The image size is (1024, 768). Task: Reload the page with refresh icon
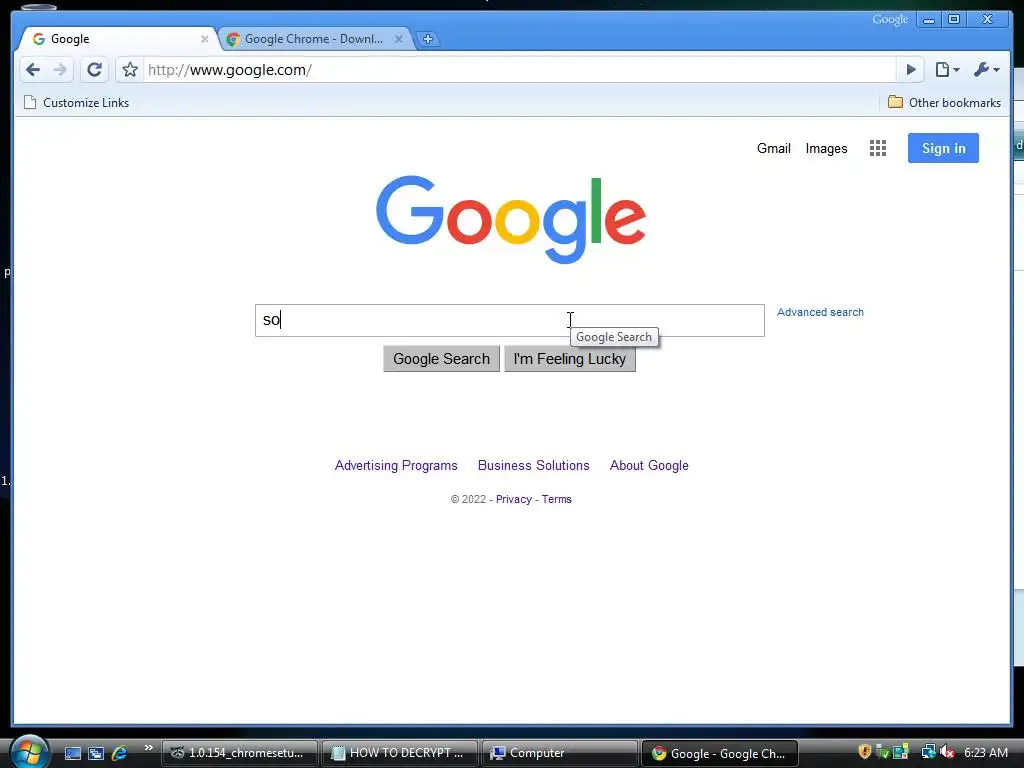pyautogui.click(x=95, y=69)
